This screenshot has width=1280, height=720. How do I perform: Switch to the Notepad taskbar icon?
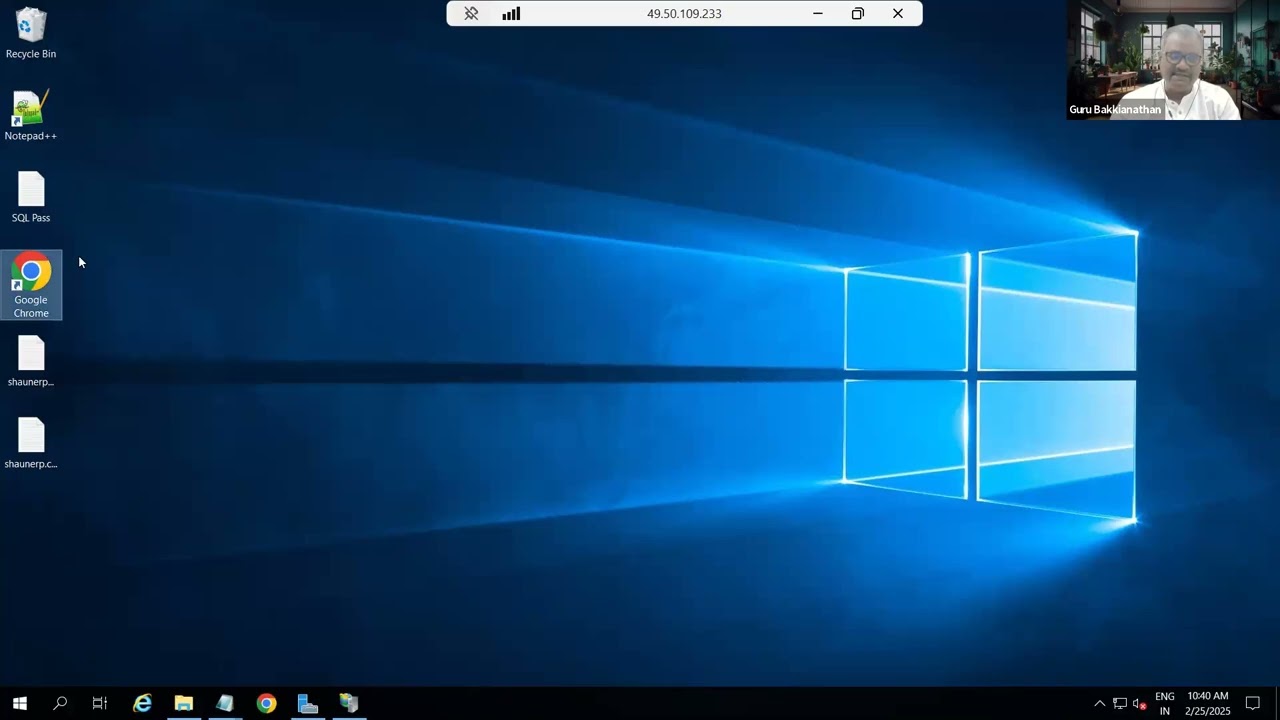coord(225,703)
